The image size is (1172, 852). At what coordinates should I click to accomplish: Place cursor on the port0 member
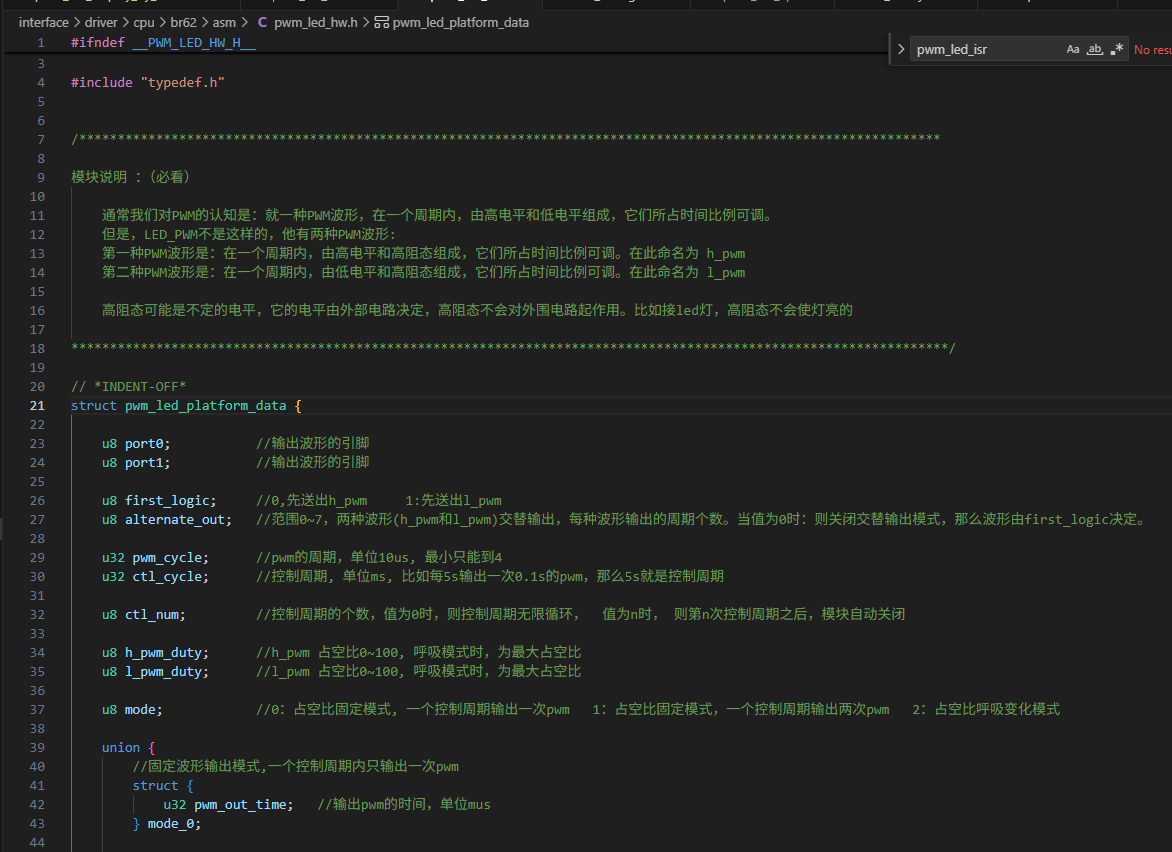click(145, 444)
